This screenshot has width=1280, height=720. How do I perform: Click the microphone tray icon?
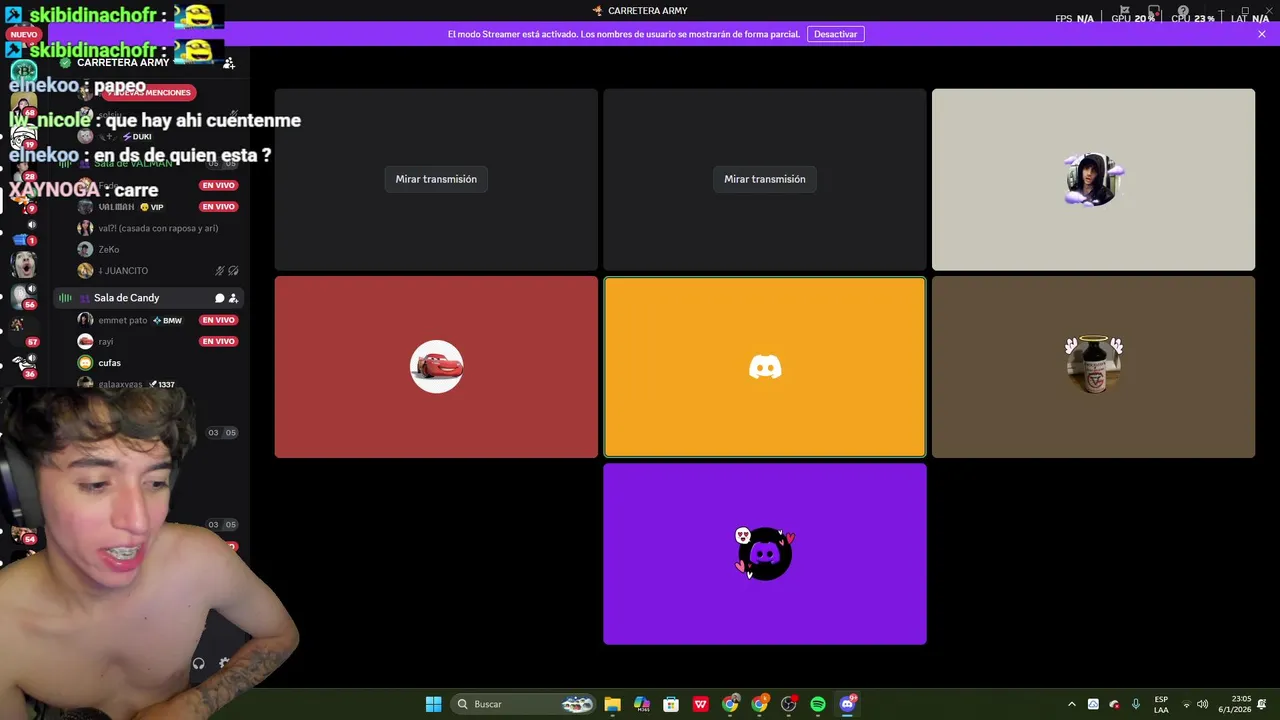[1136, 704]
